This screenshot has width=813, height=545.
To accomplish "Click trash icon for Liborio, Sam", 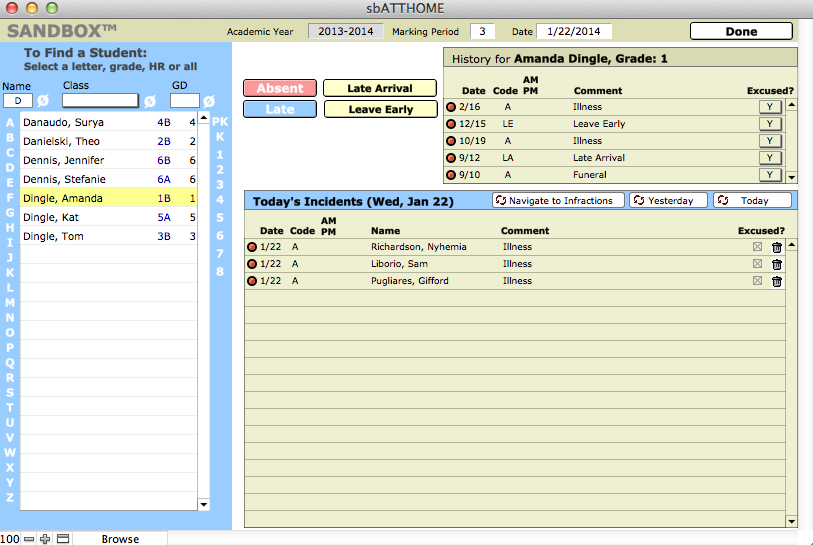I will 777,264.
